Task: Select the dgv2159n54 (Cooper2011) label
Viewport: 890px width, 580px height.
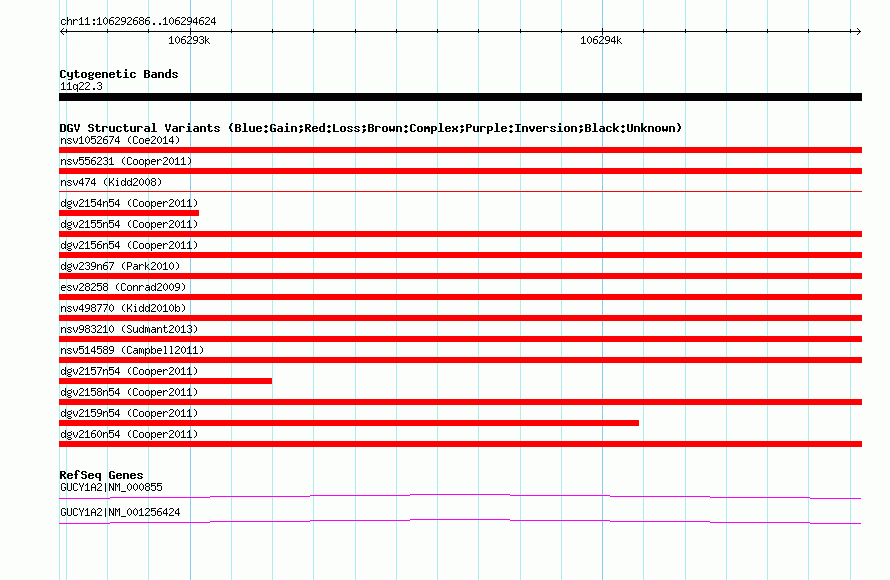Action: click(129, 413)
